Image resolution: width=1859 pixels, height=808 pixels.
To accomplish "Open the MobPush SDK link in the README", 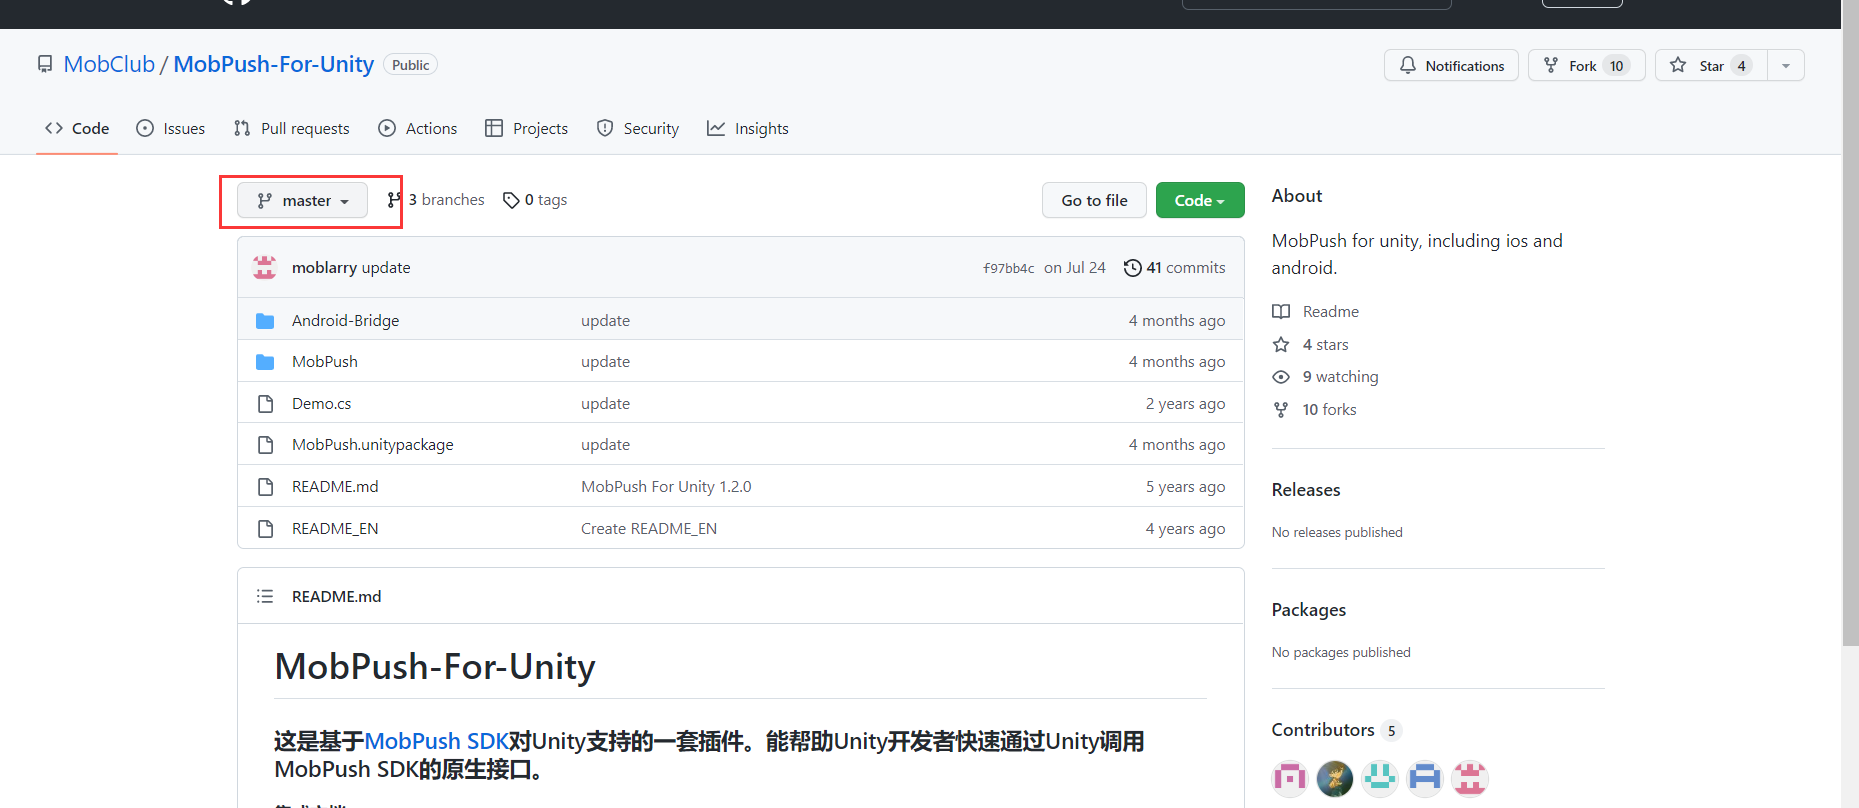I will pos(437,741).
